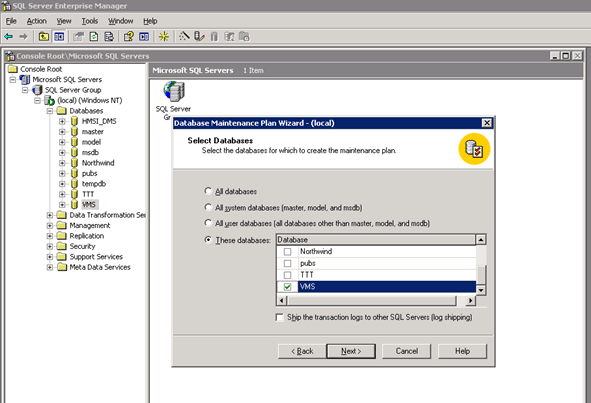The image size is (591, 403).
Task: Click the Run a Wizard wand icon
Action: [x=184, y=37]
